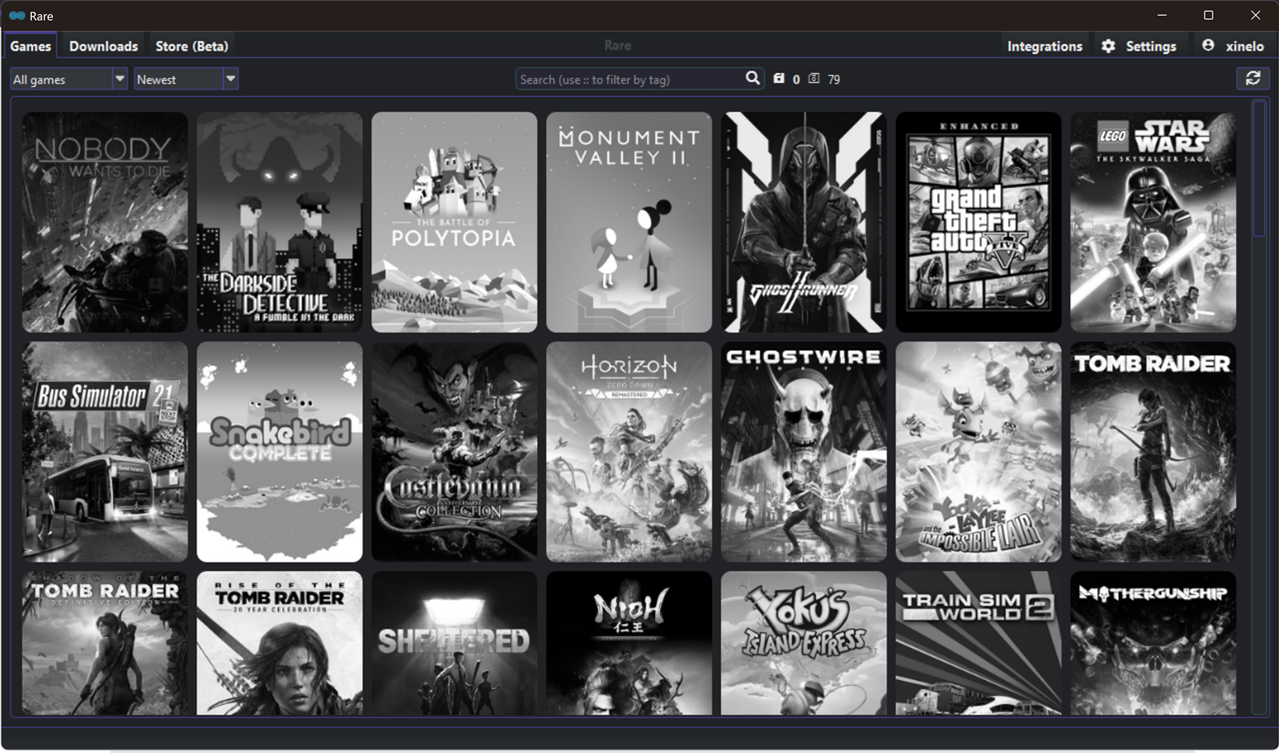Open the Store (Beta) tab
This screenshot has height=753, width=1279.
click(192, 46)
